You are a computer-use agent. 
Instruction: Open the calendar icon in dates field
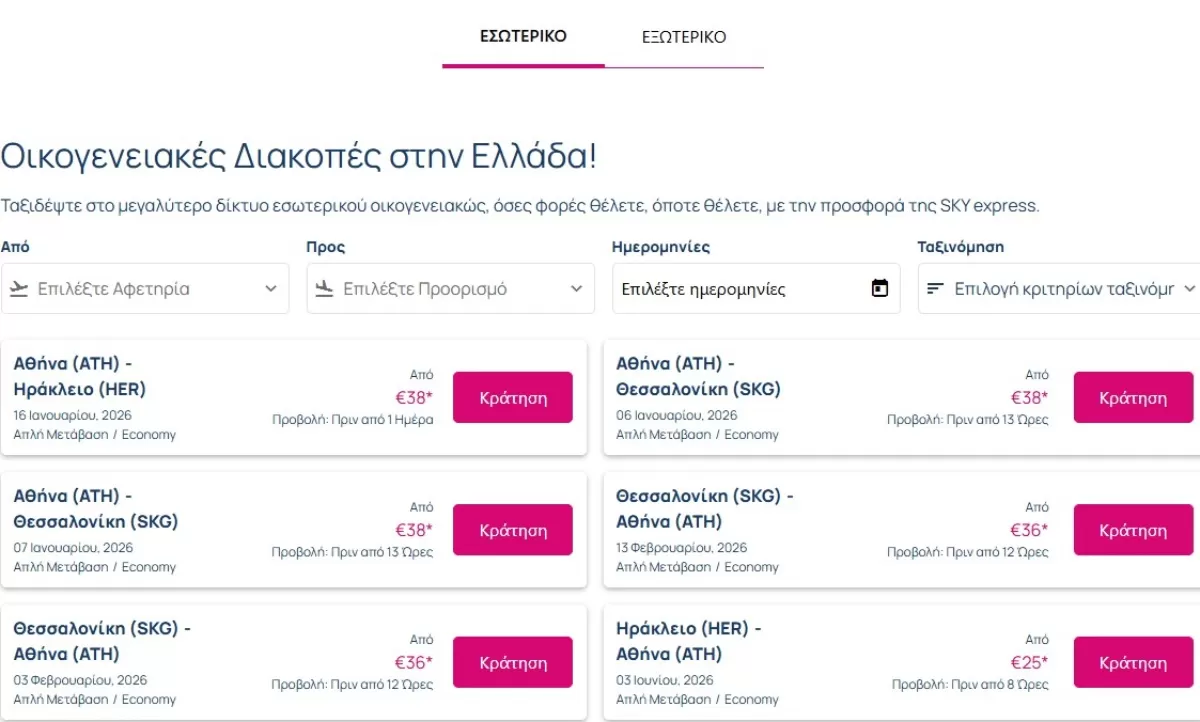(x=880, y=289)
